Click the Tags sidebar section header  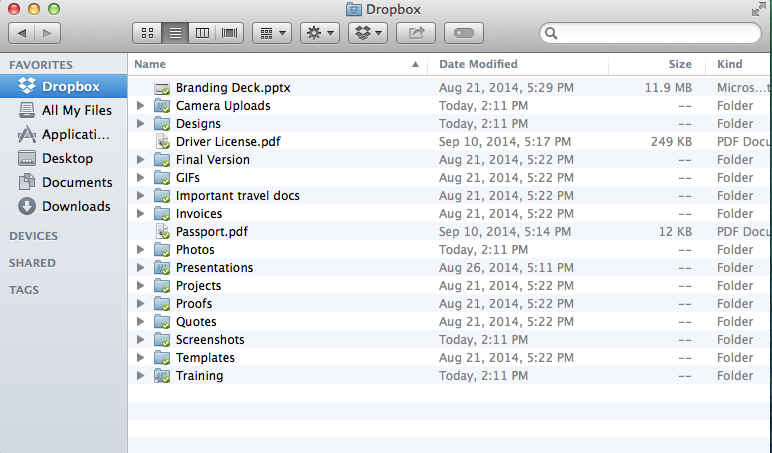coord(24,290)
